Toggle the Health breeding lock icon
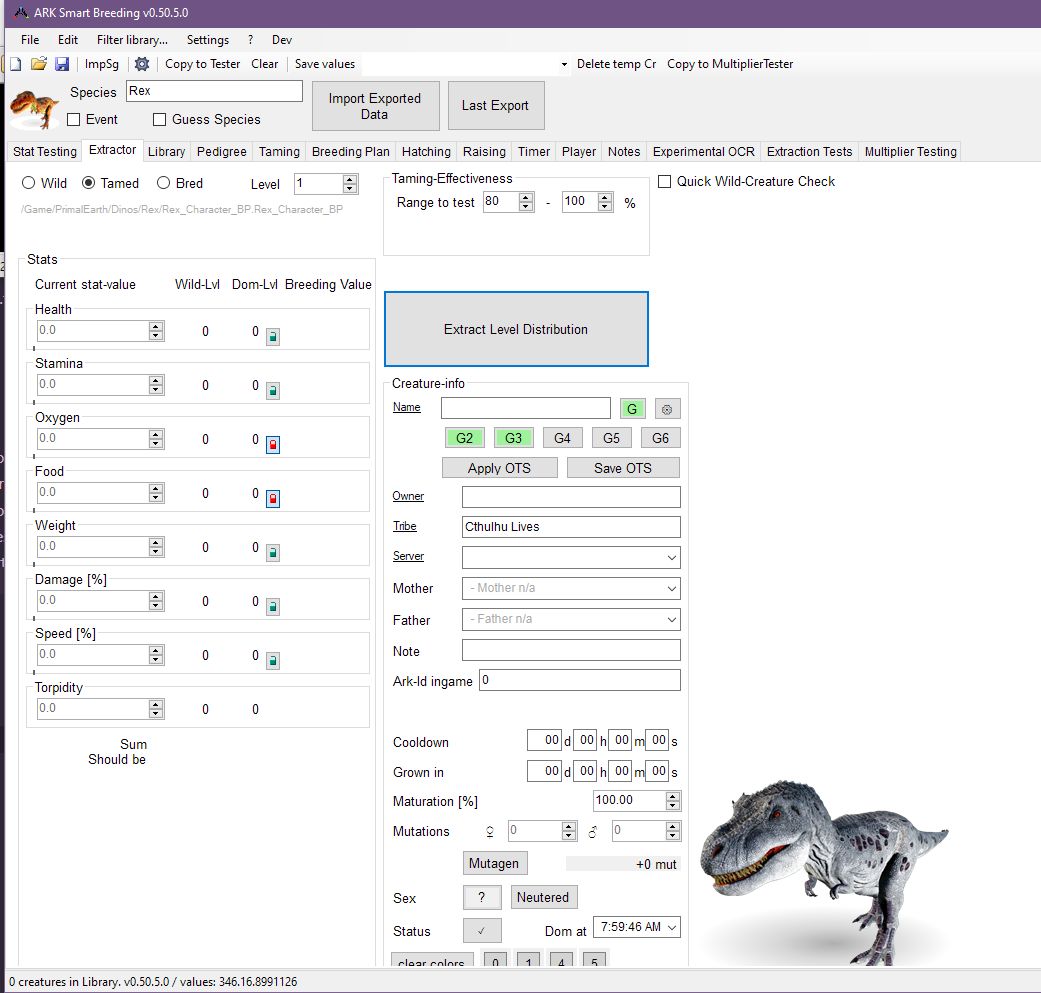Image resolution: width=1041 pixels, height=993 pixels. click(273, 337)
